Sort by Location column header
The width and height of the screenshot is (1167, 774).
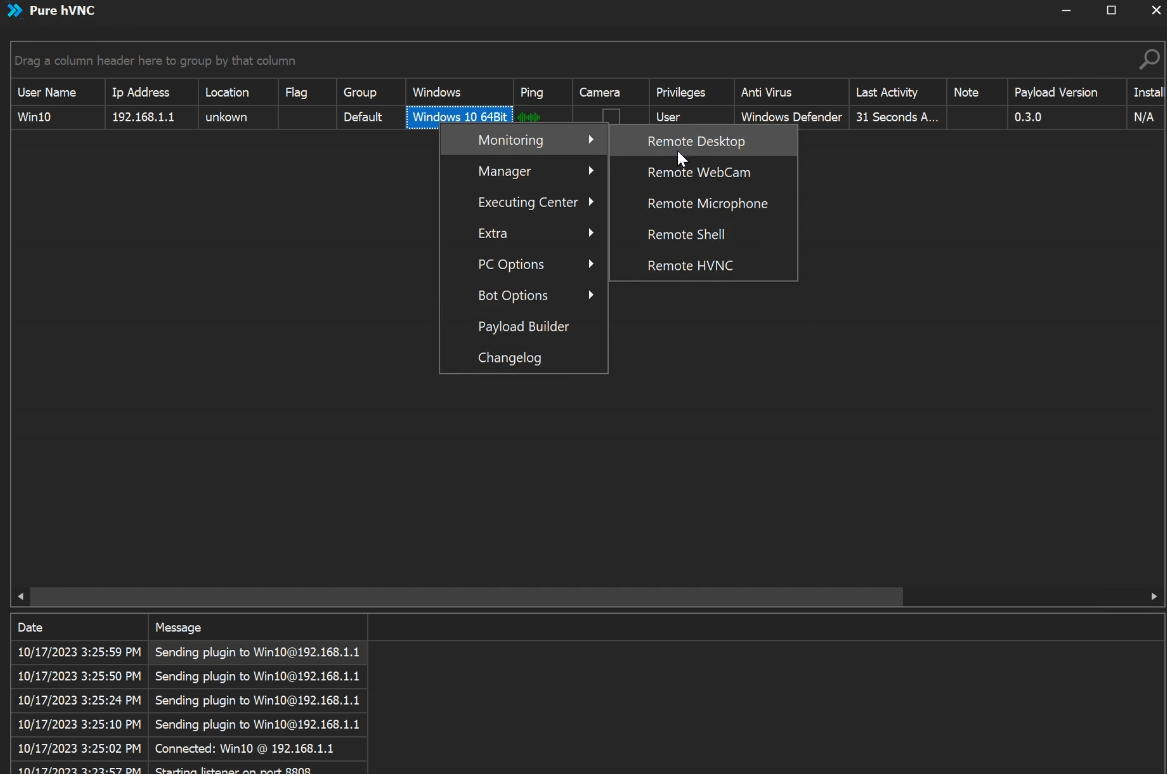(238, 92)
